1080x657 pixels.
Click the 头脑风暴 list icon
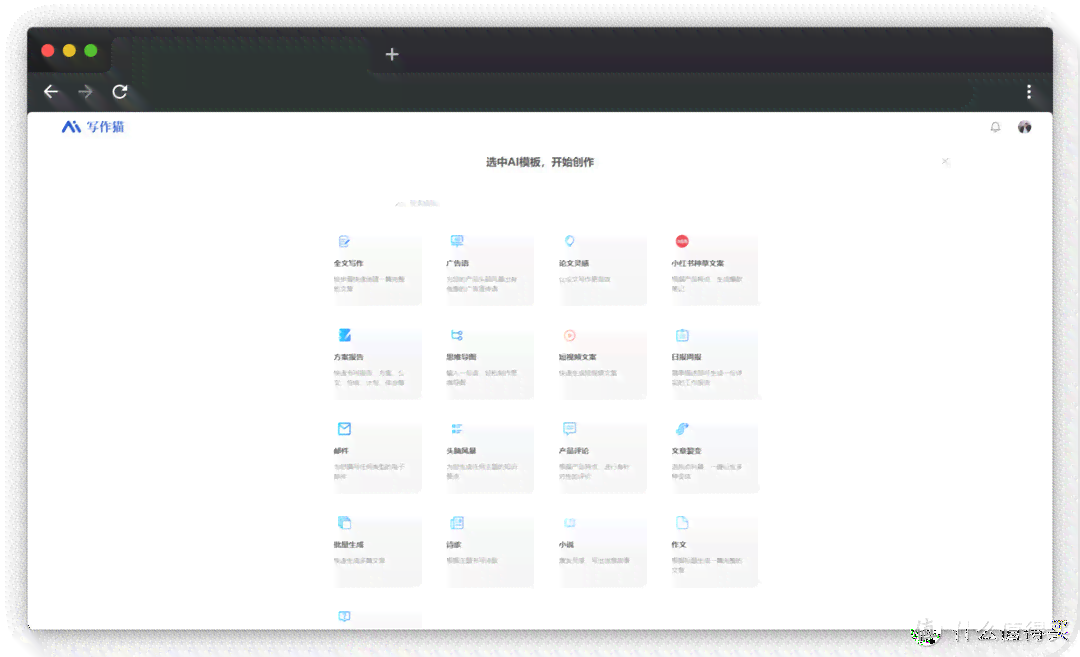tap(457, 428)
